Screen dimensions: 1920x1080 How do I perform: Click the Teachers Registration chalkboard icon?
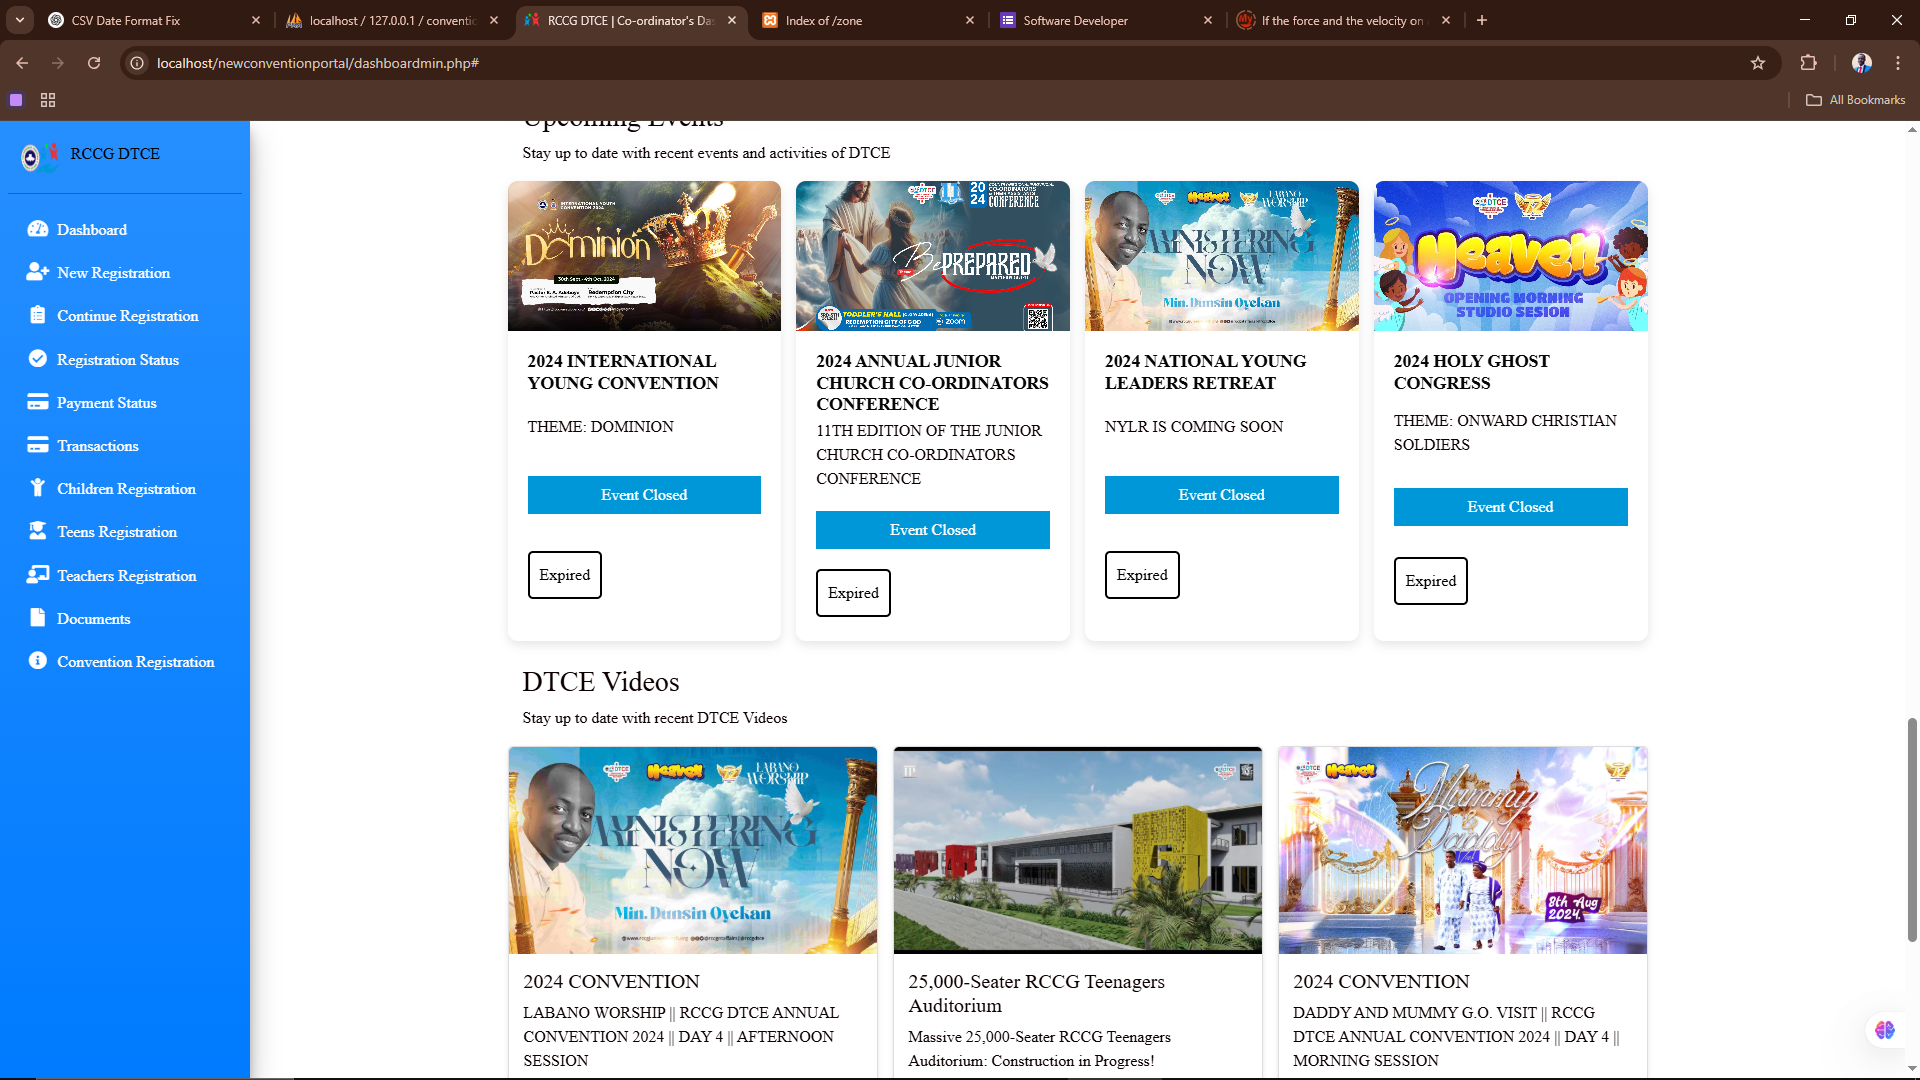pos(38,575)
